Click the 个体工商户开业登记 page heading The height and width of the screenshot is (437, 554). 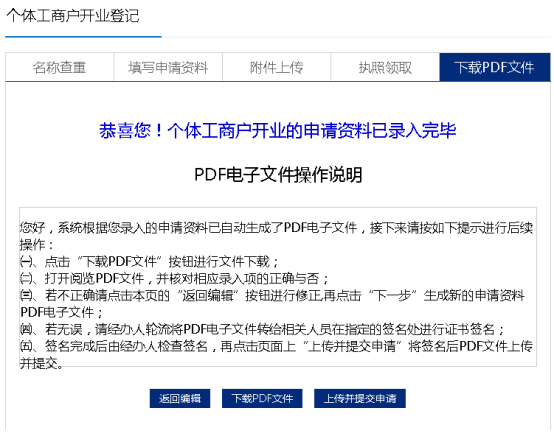(73, 16)
